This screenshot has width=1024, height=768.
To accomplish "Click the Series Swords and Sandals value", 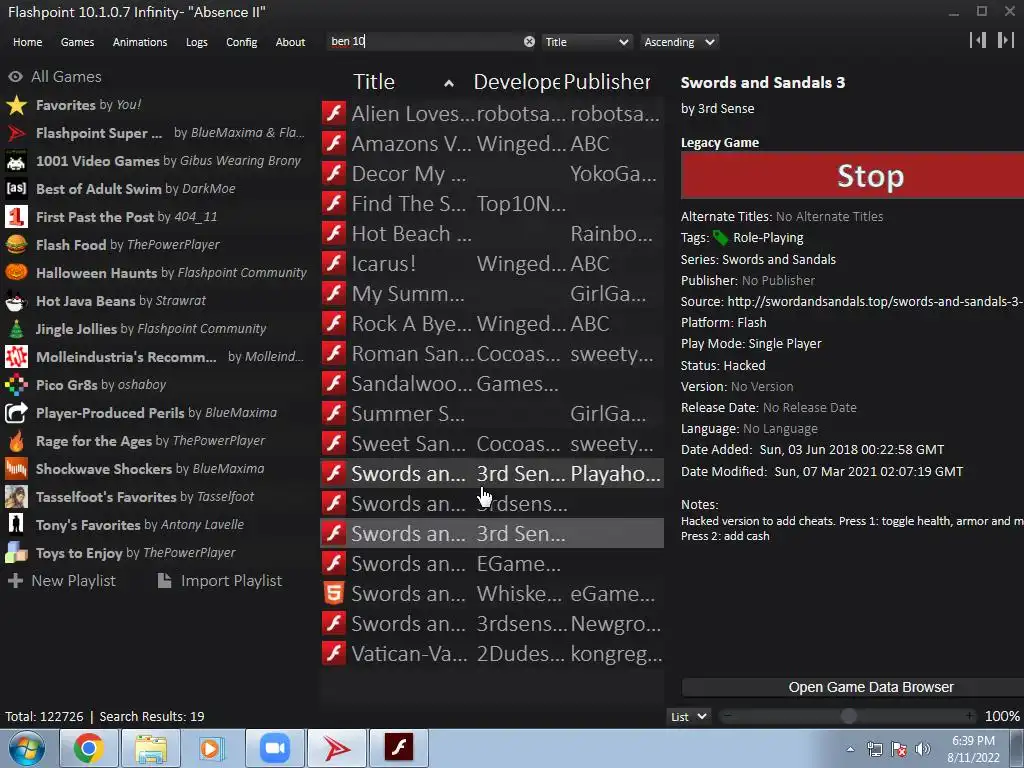I will 778,259.
